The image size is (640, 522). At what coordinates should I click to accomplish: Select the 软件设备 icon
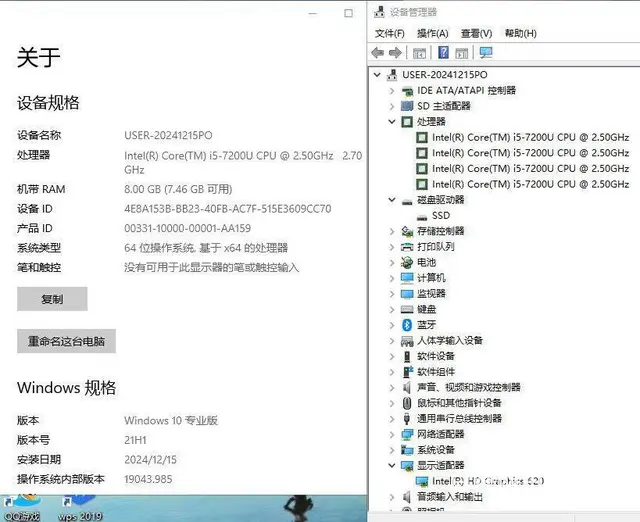[407, 356]
